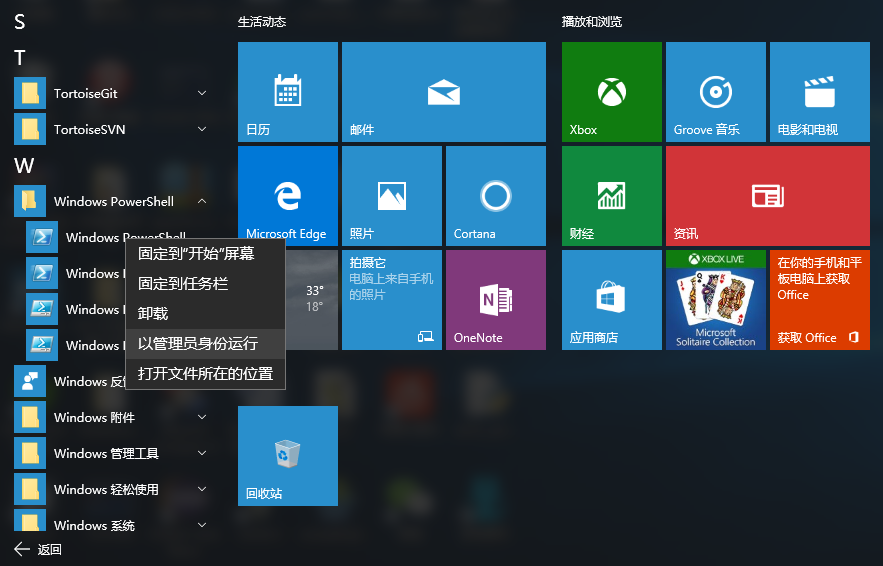Select 固定到任务栏 in context menu
The image size is (883, 566).
click(x=205, y=283)
